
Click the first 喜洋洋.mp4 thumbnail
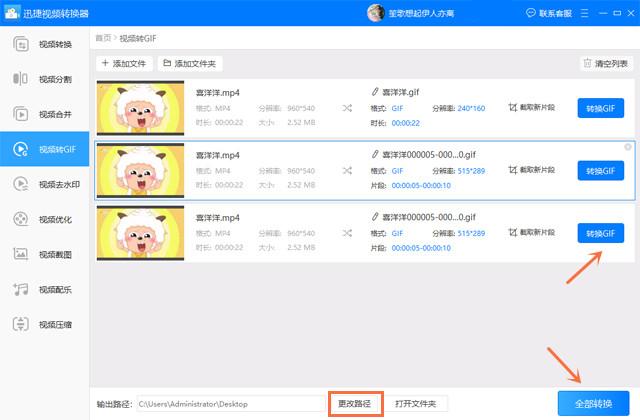140,108
